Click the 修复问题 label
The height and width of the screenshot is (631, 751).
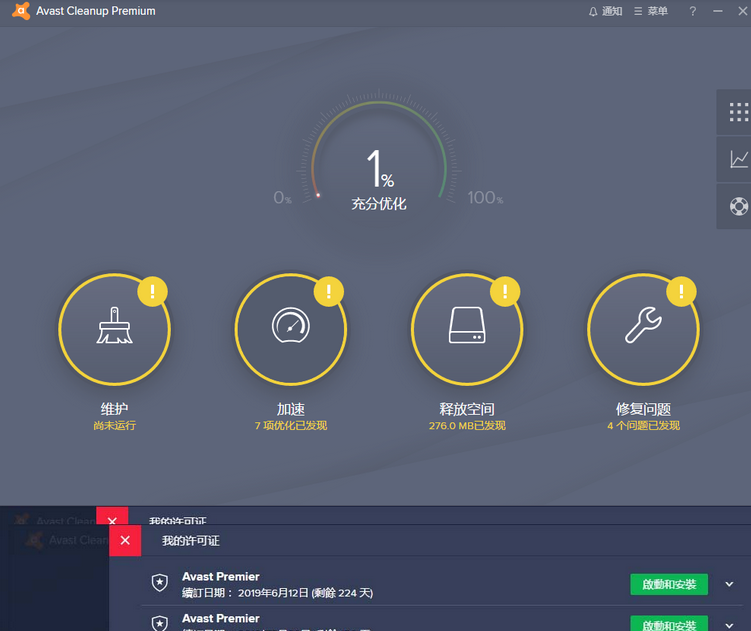coord(643,409)
